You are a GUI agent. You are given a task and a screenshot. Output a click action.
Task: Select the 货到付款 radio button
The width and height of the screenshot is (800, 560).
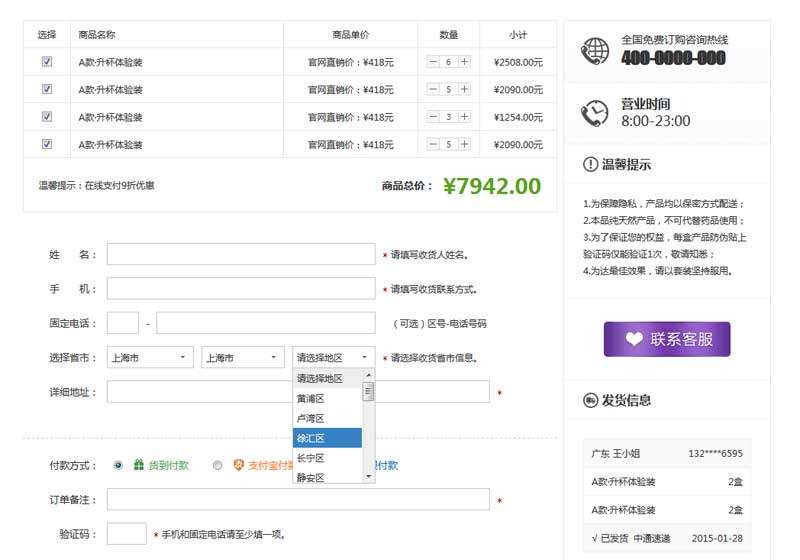coord(118,465)
